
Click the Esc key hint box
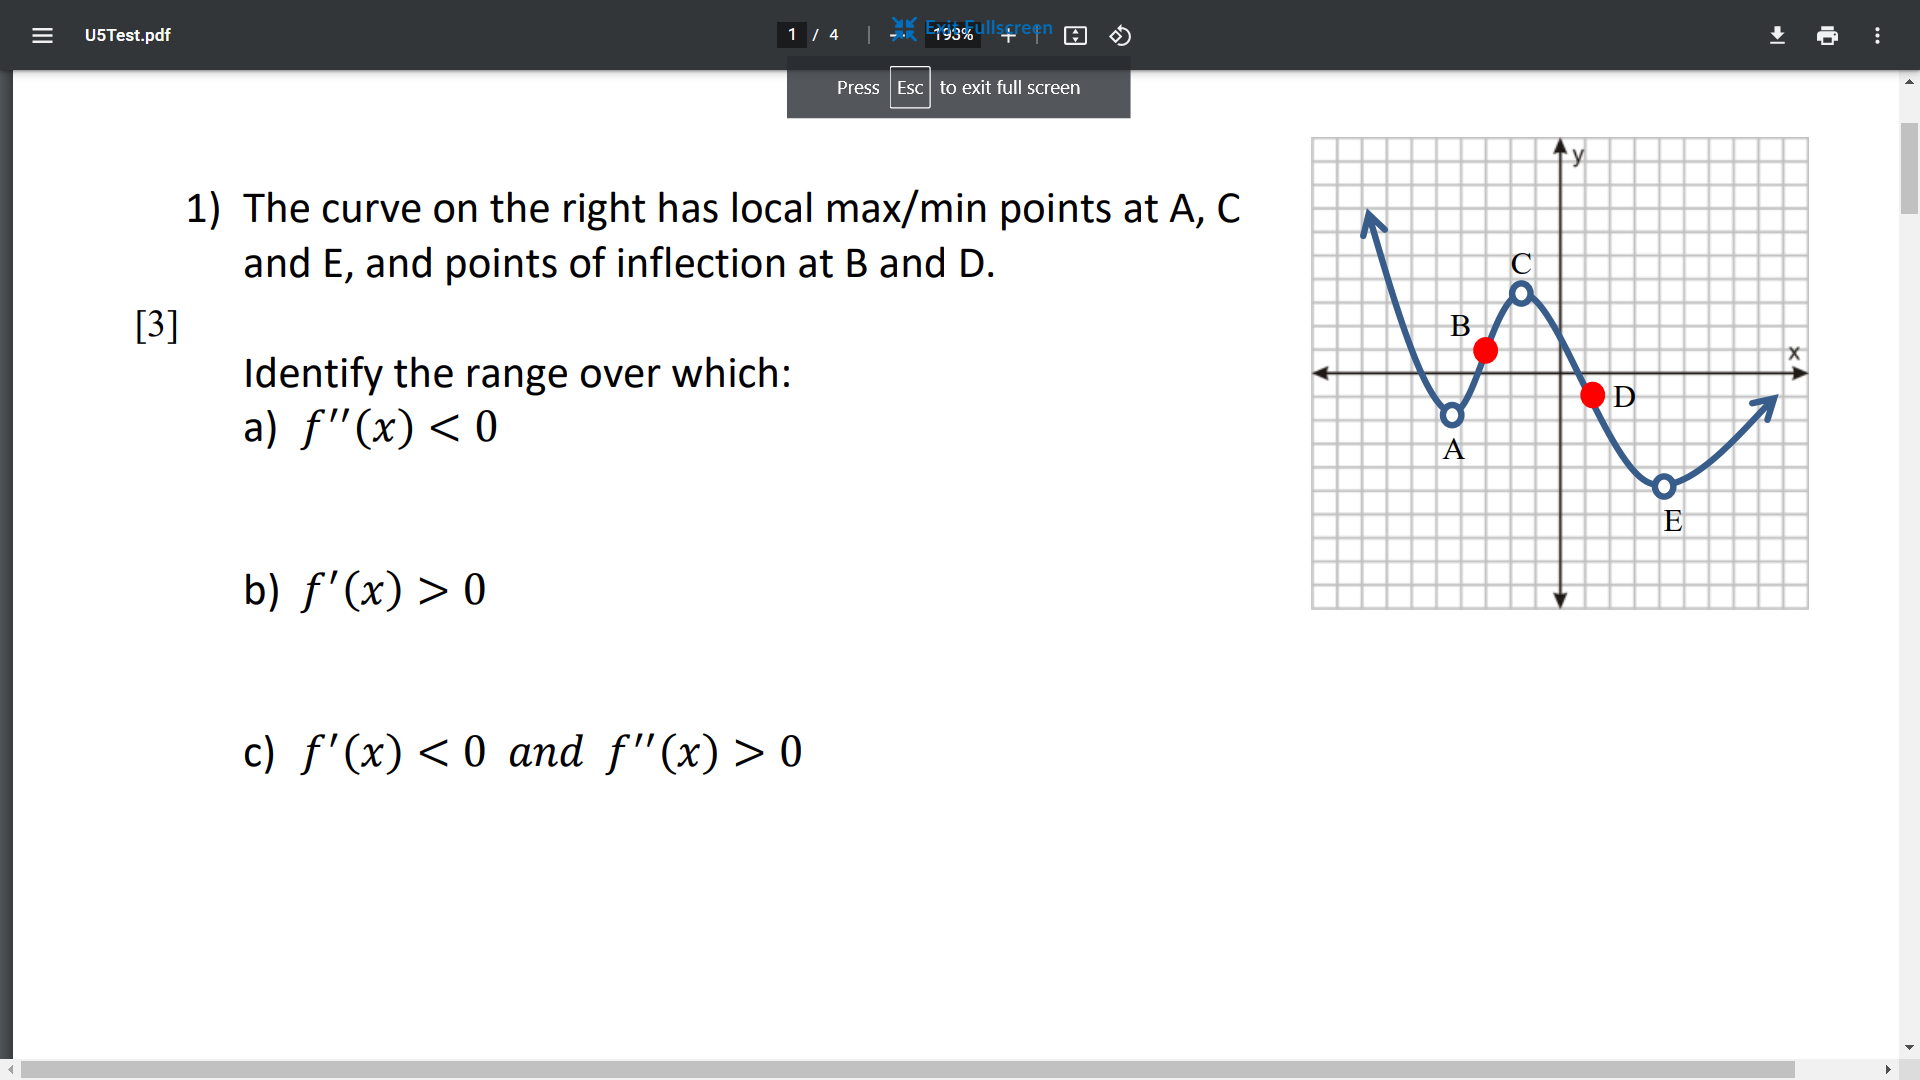click(909, 88)
